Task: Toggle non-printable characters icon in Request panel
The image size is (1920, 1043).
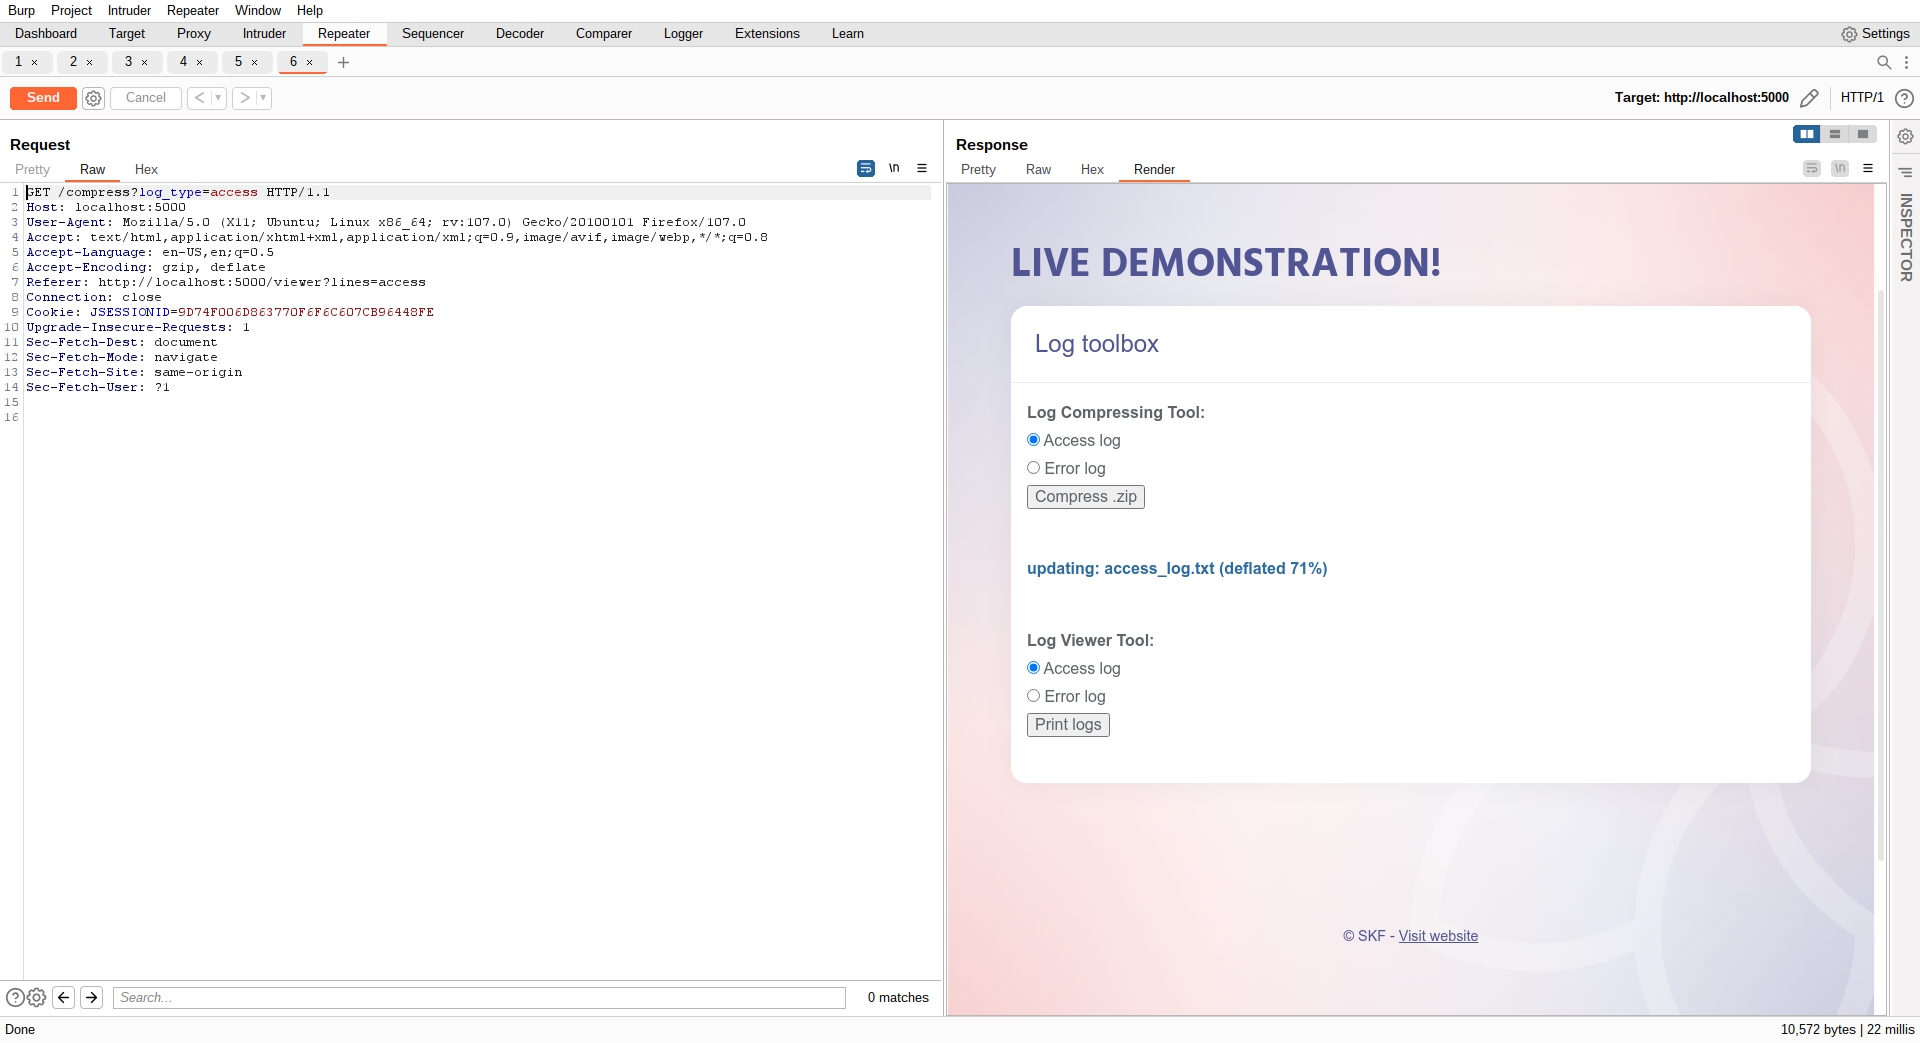Action: pyautogui.click(x=894, y=169)
